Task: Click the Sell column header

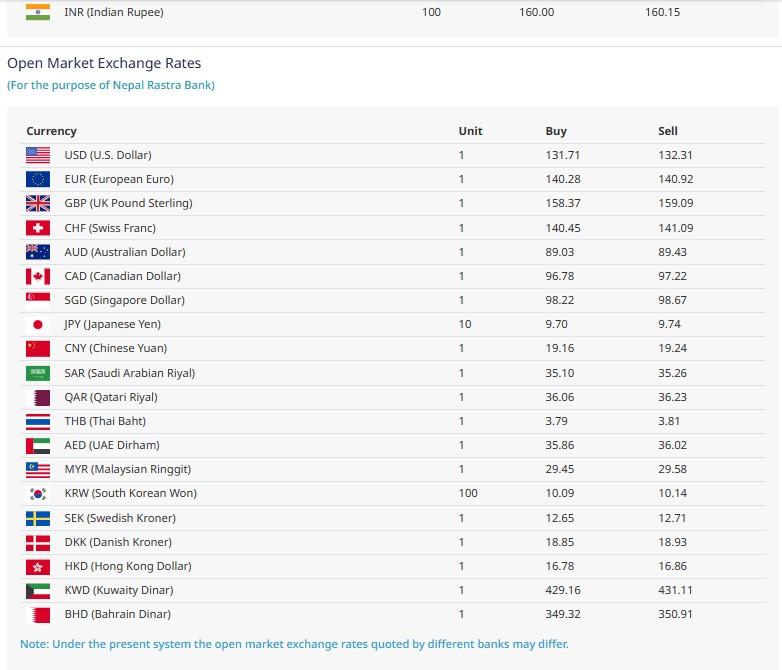Action: (x=668, y=131)
